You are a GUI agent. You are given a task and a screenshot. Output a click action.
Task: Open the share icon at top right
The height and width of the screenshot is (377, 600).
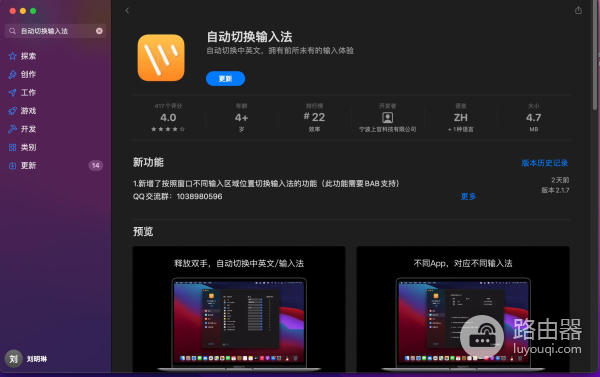pyautogui.click(x=578, y=10)
